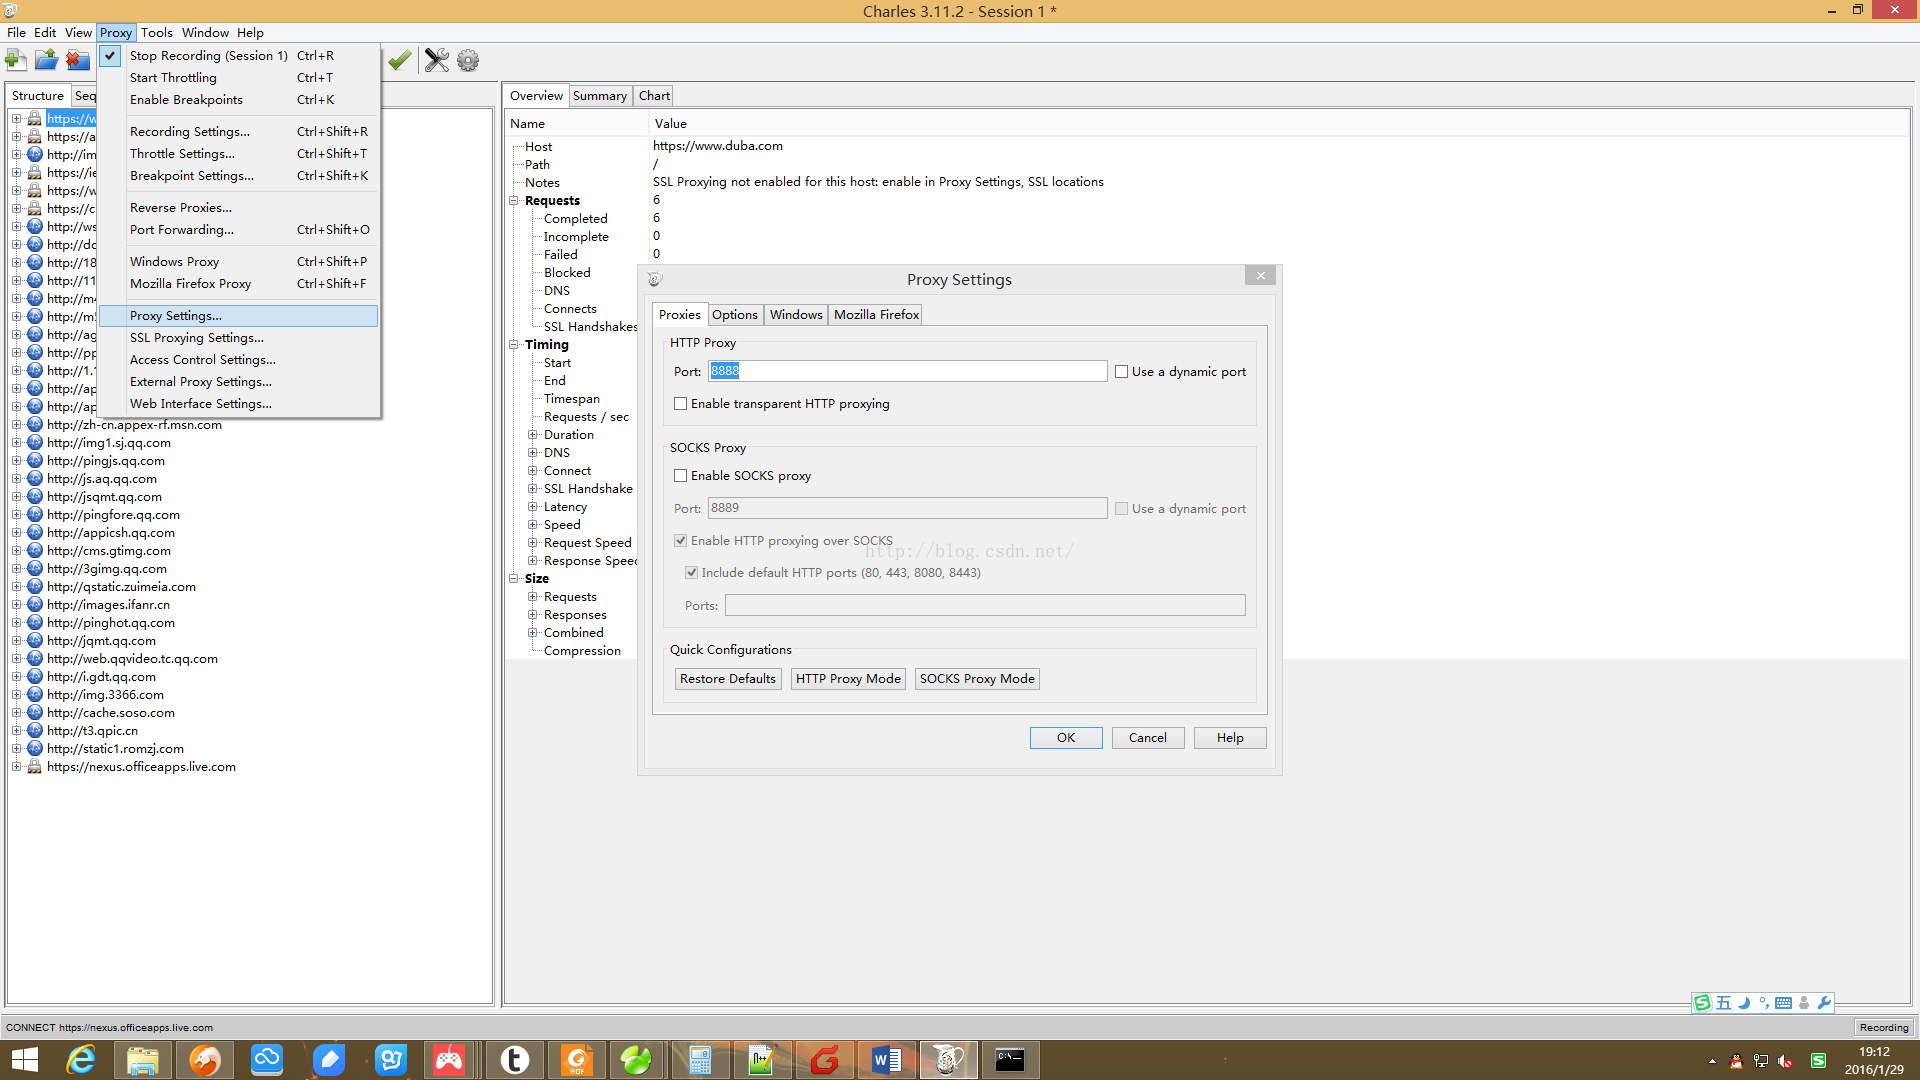Click the Help button

click(1230, 738)
